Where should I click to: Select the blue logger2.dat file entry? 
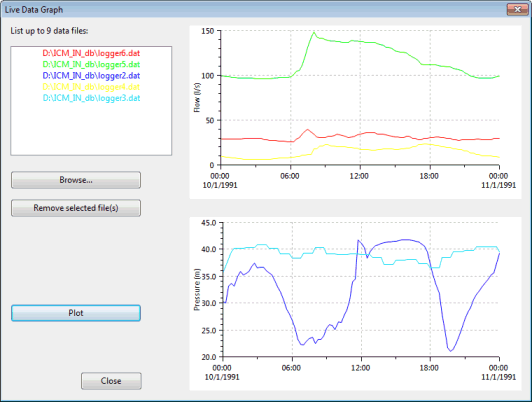91,76
